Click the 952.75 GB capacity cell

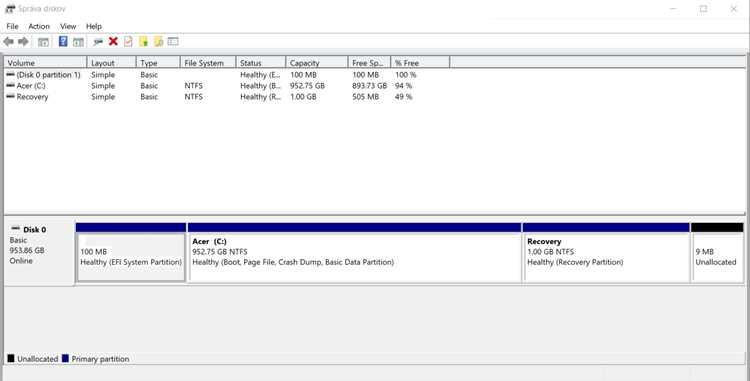[308, 86]
